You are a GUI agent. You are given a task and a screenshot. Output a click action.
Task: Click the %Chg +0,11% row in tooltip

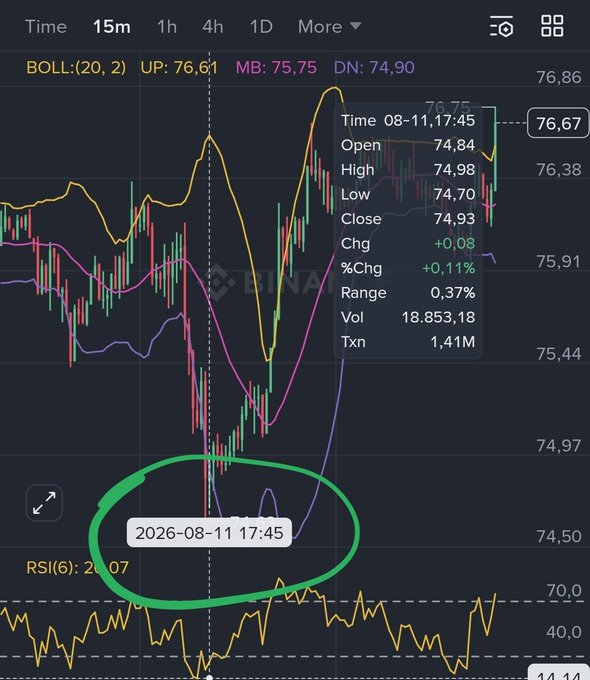point(408,268)
